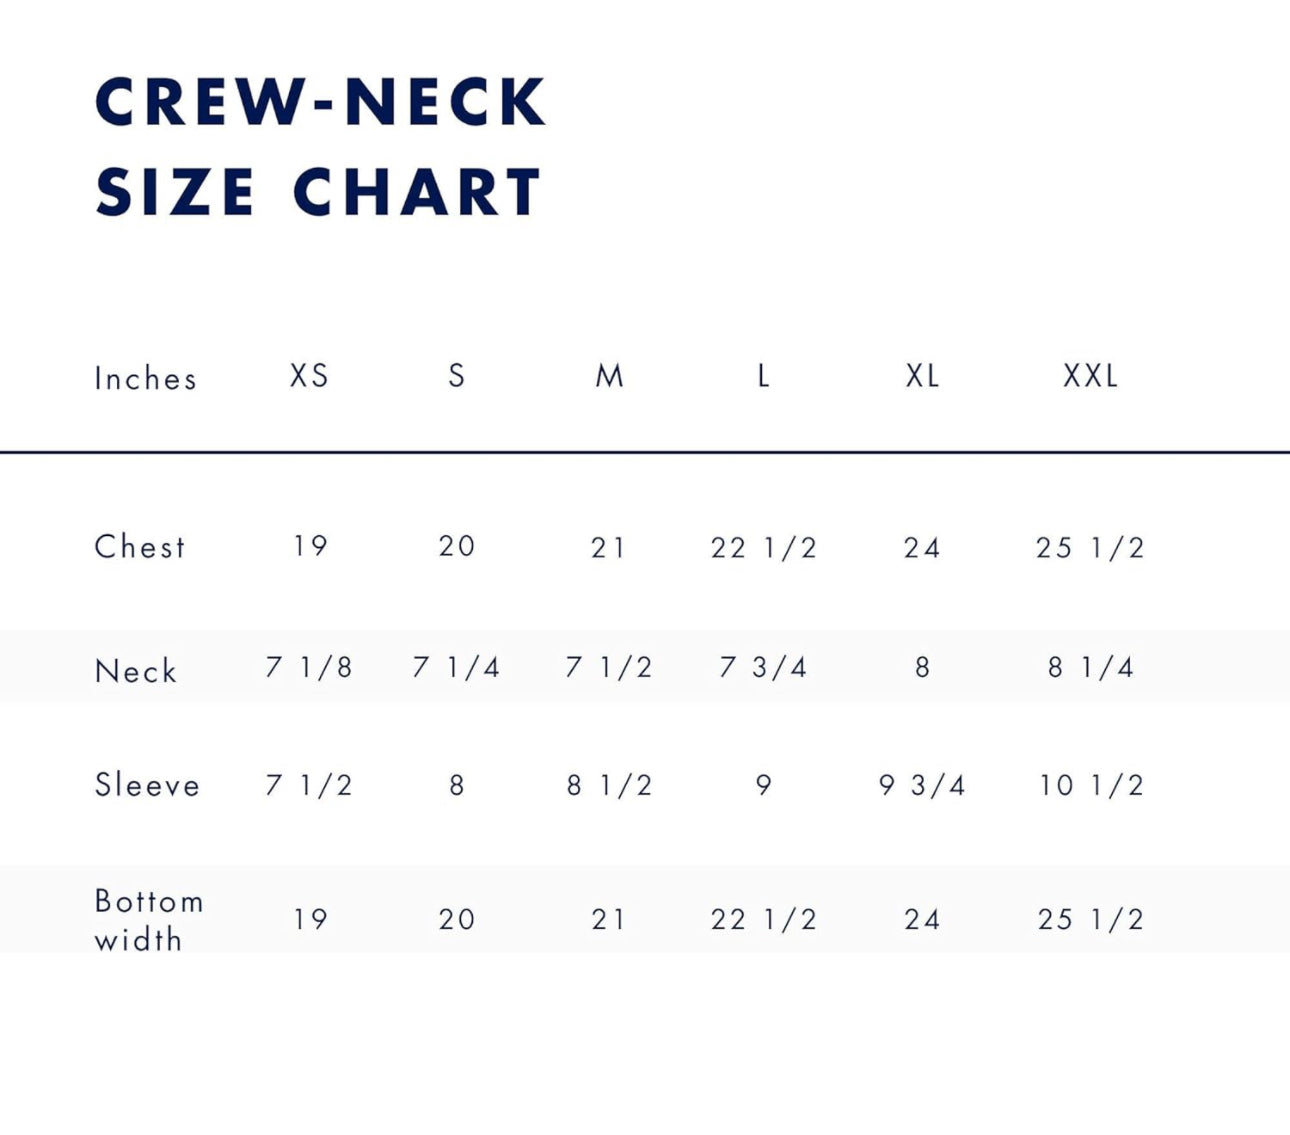Select the Neck row label
1290x1135 pixels.
click(136, 671)
